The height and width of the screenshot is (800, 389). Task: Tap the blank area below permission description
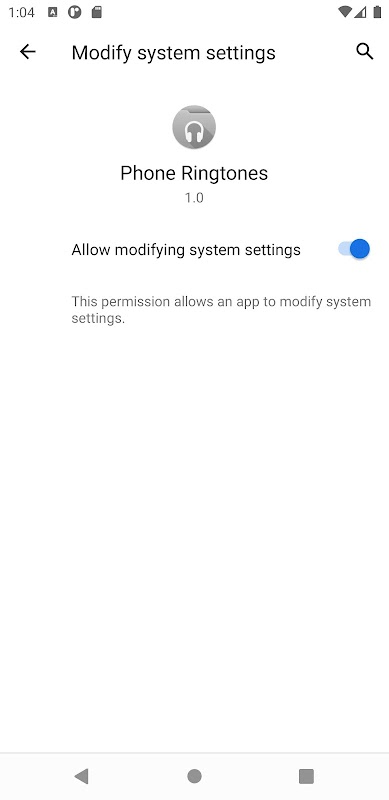(x=194, y=536)
